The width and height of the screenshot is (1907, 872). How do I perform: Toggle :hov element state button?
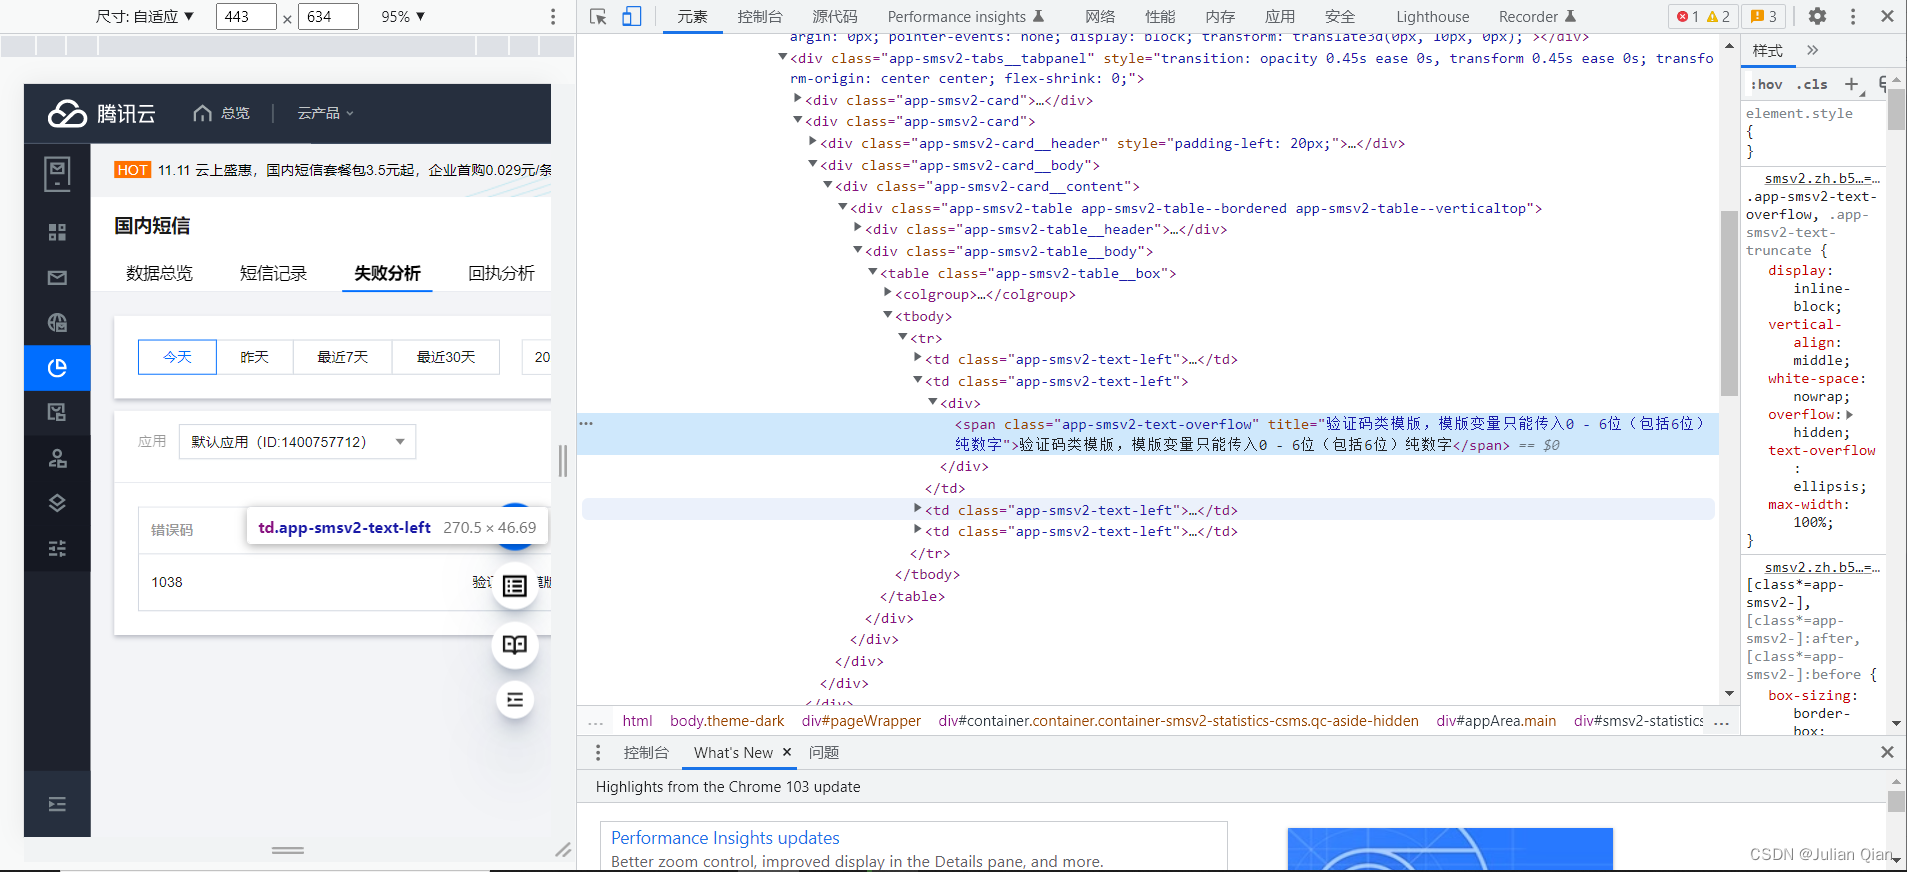pyautogui.click(x=1767, y=85)
